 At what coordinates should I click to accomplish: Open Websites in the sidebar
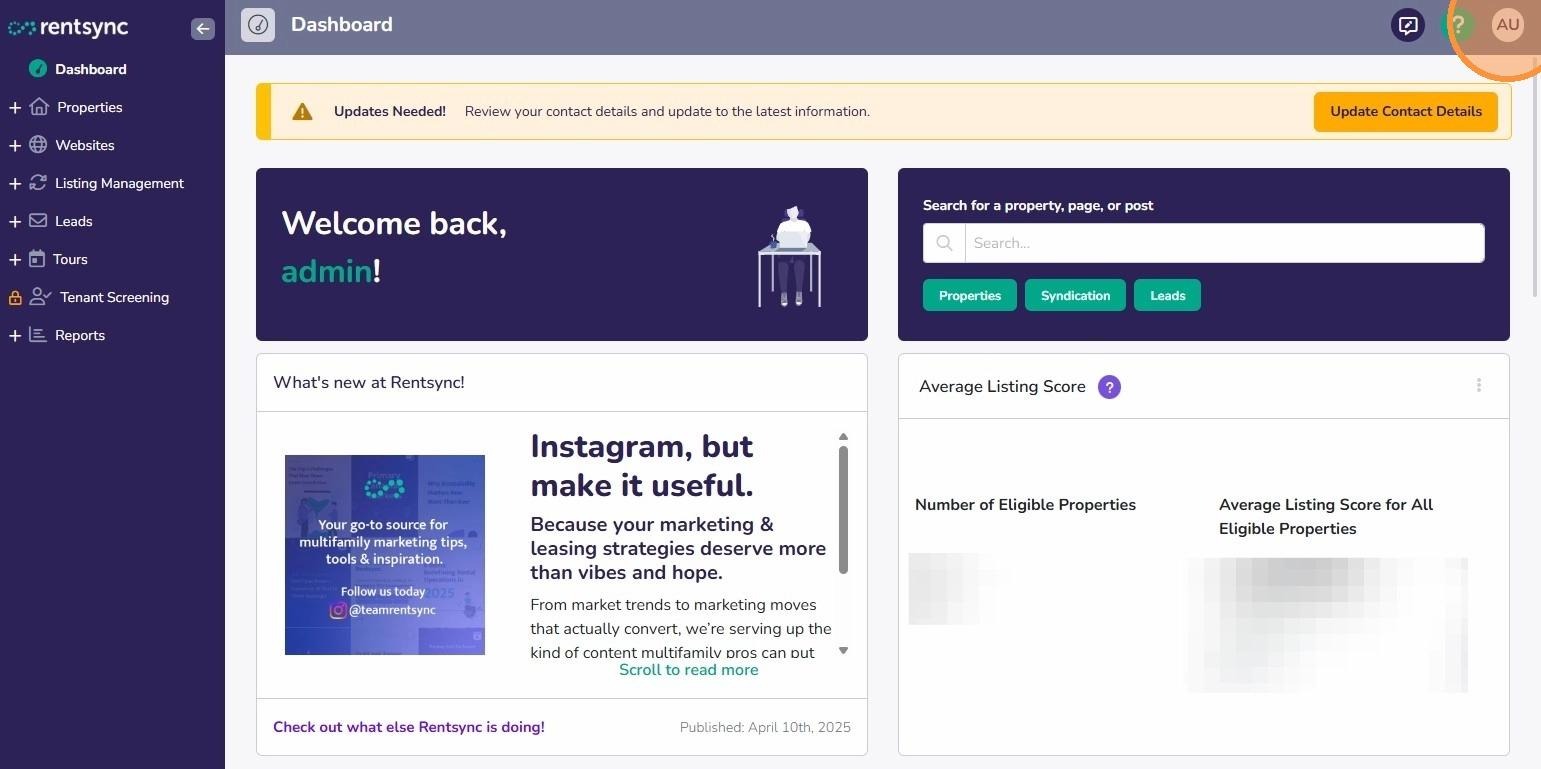click(x=85, y=145)
